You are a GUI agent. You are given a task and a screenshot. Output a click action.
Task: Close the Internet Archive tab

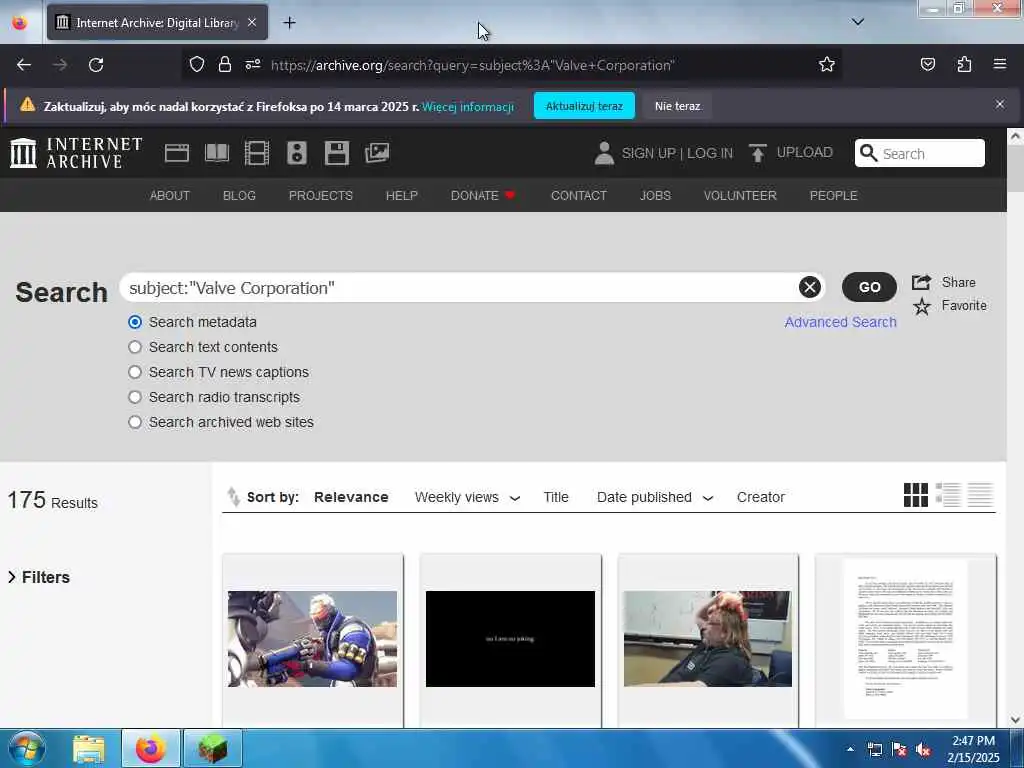(x=252, y=23)
